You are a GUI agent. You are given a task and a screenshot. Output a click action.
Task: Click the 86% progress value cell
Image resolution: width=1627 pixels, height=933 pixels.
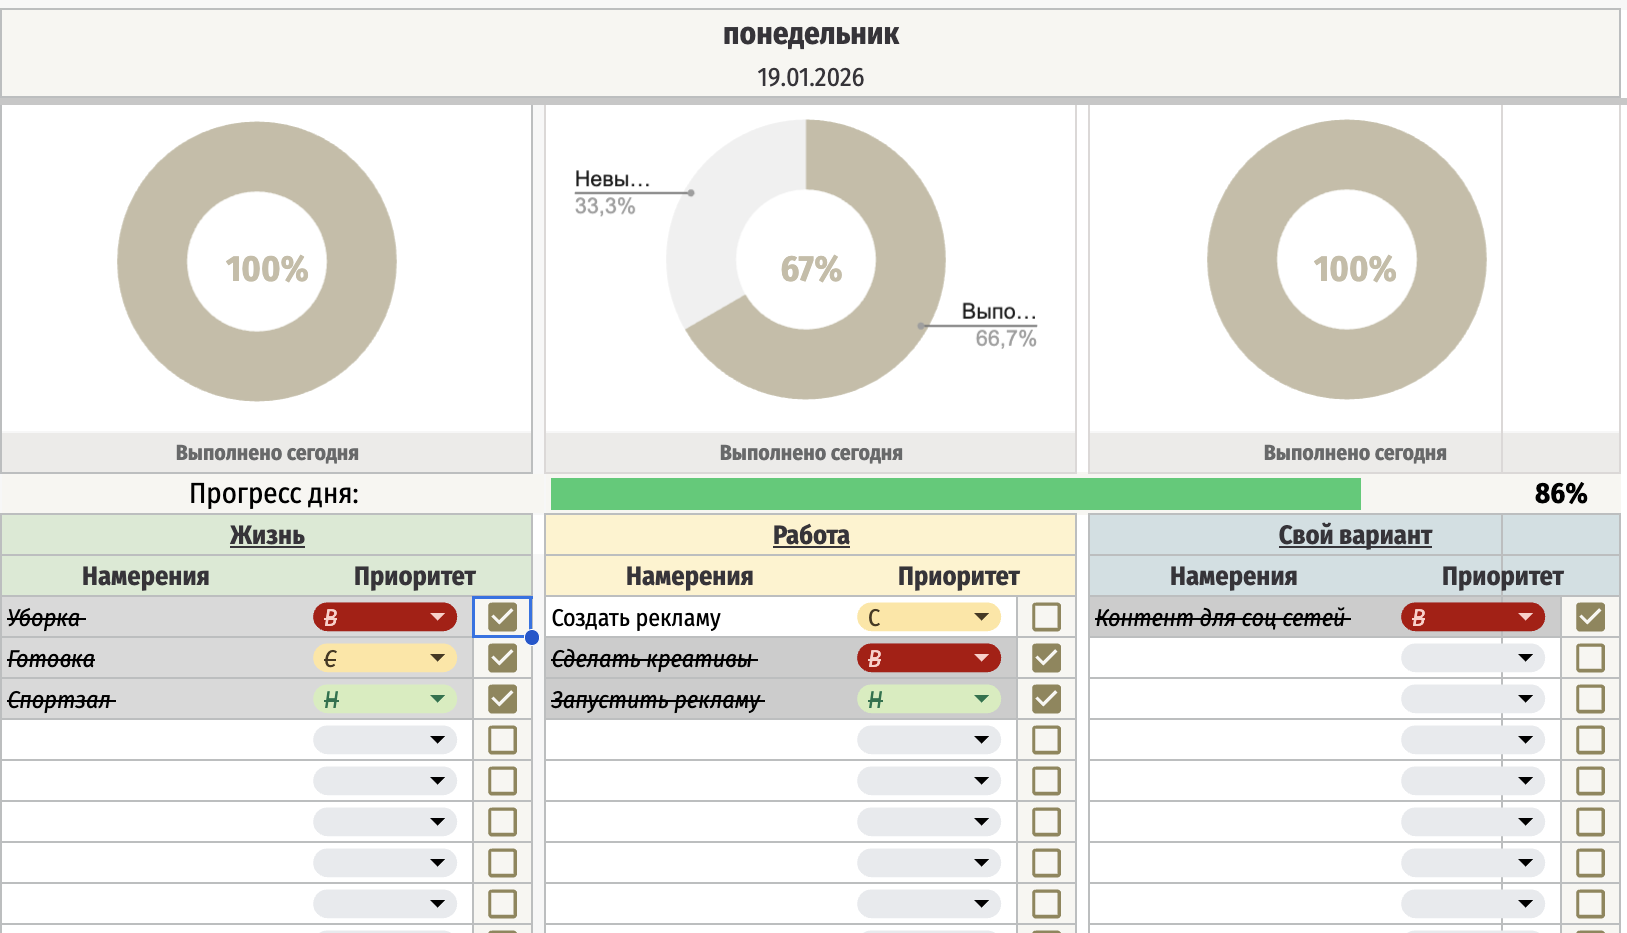(x=1560, y=494)
